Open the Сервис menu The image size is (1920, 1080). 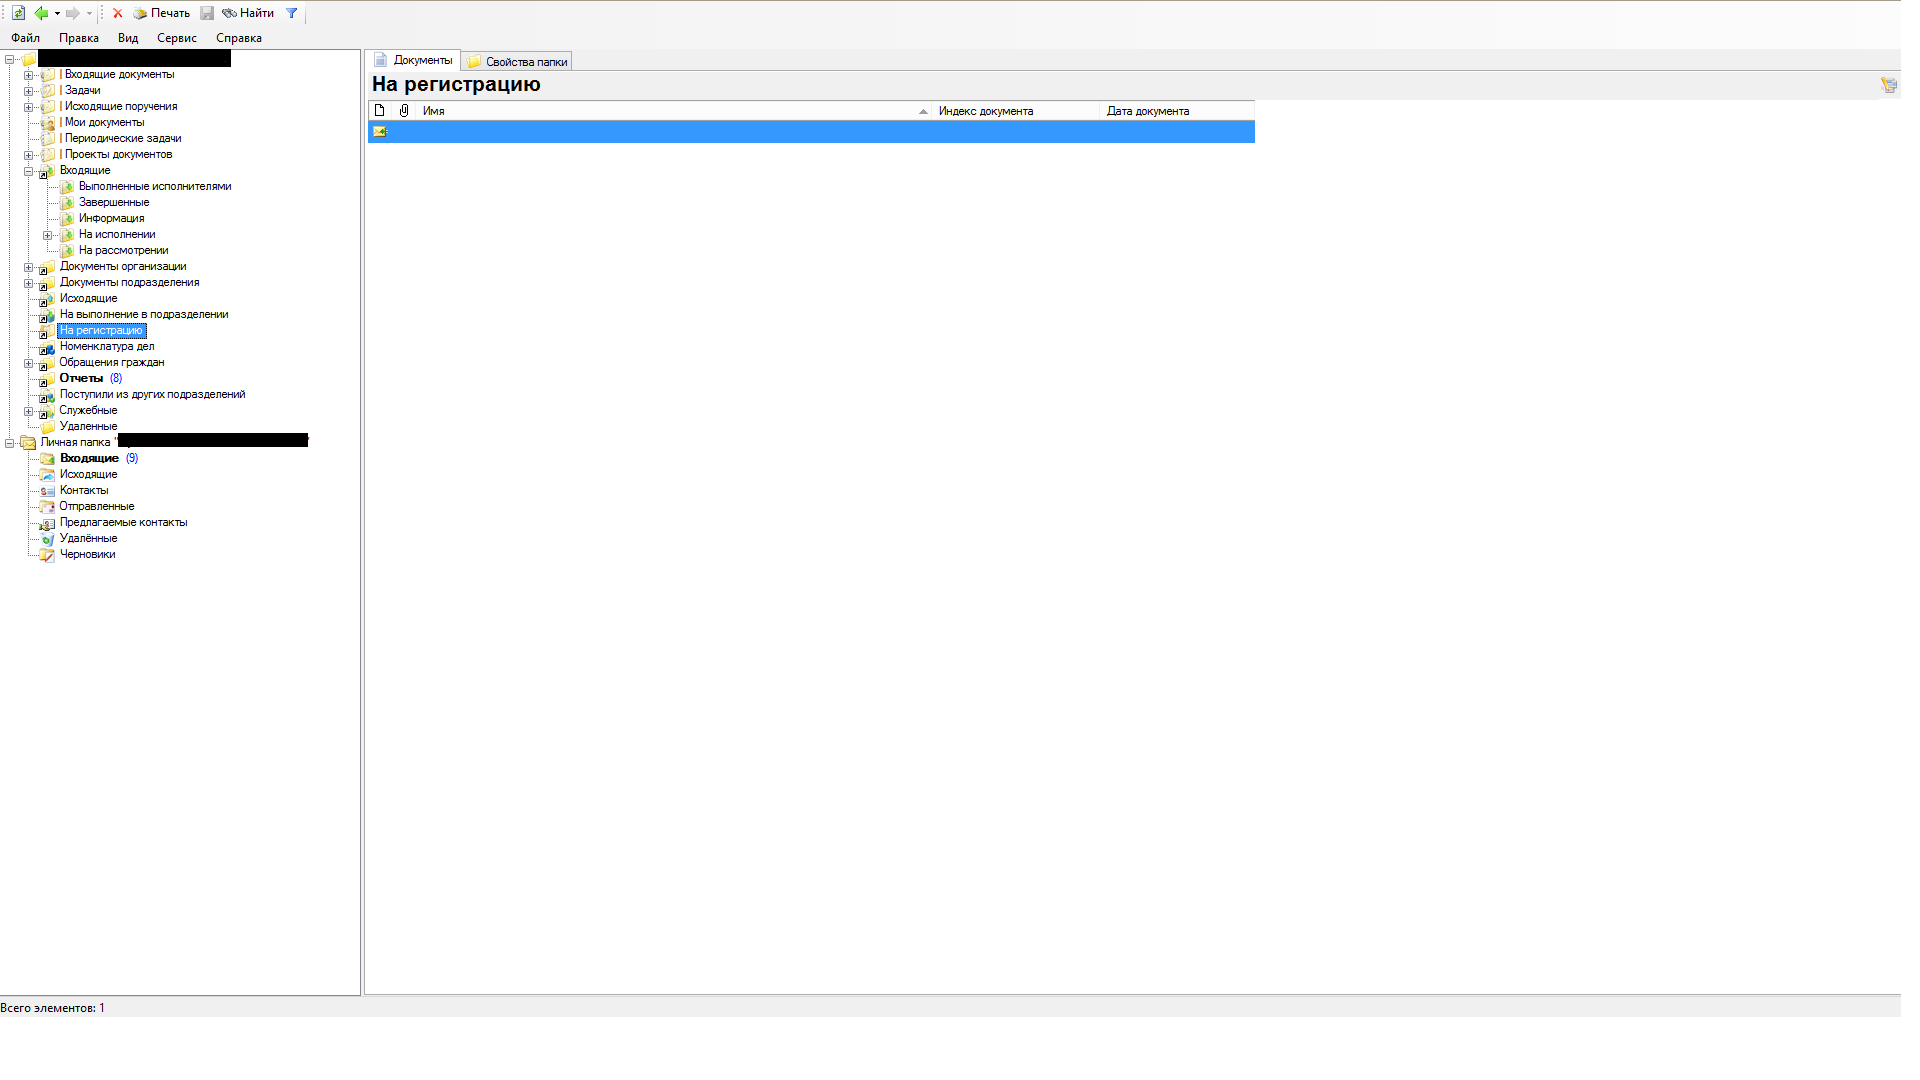point(176,38)
